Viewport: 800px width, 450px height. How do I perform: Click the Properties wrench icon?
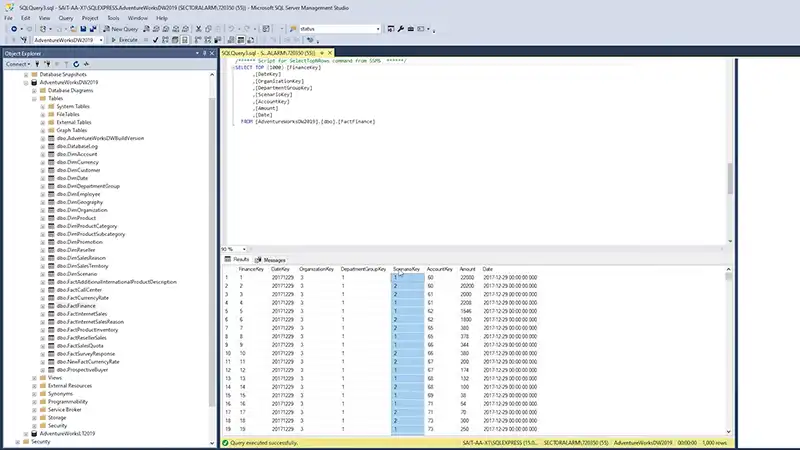(x=401, y=29)
